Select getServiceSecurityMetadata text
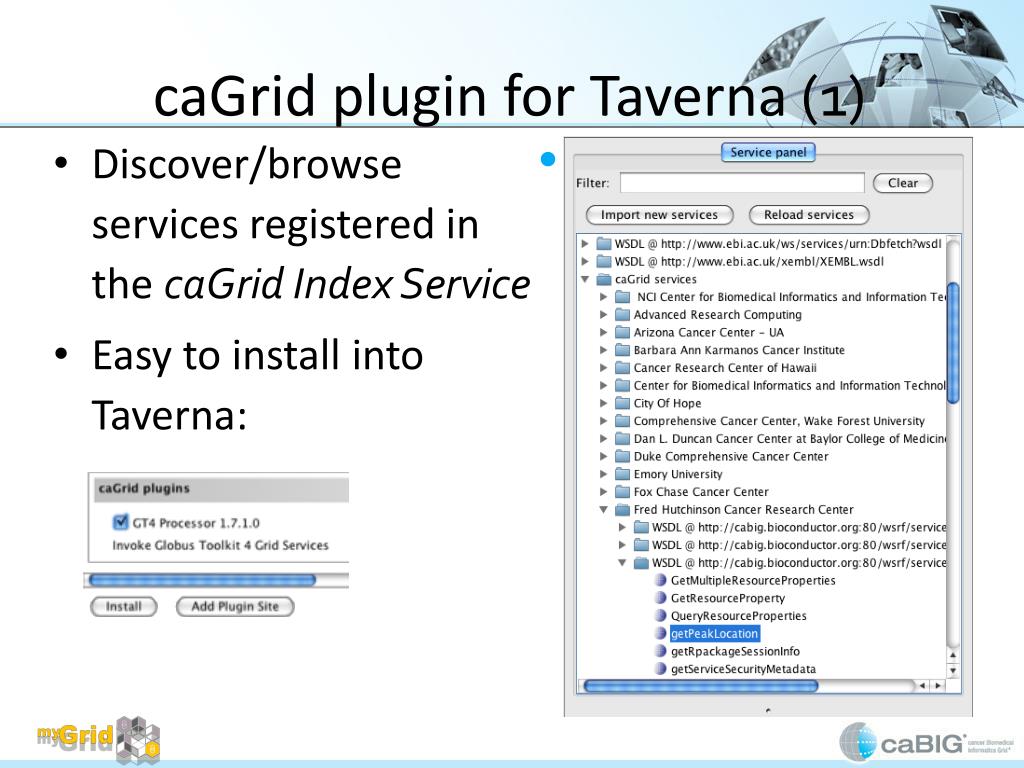Screen dimensions: 1024x768 point(743,669)
